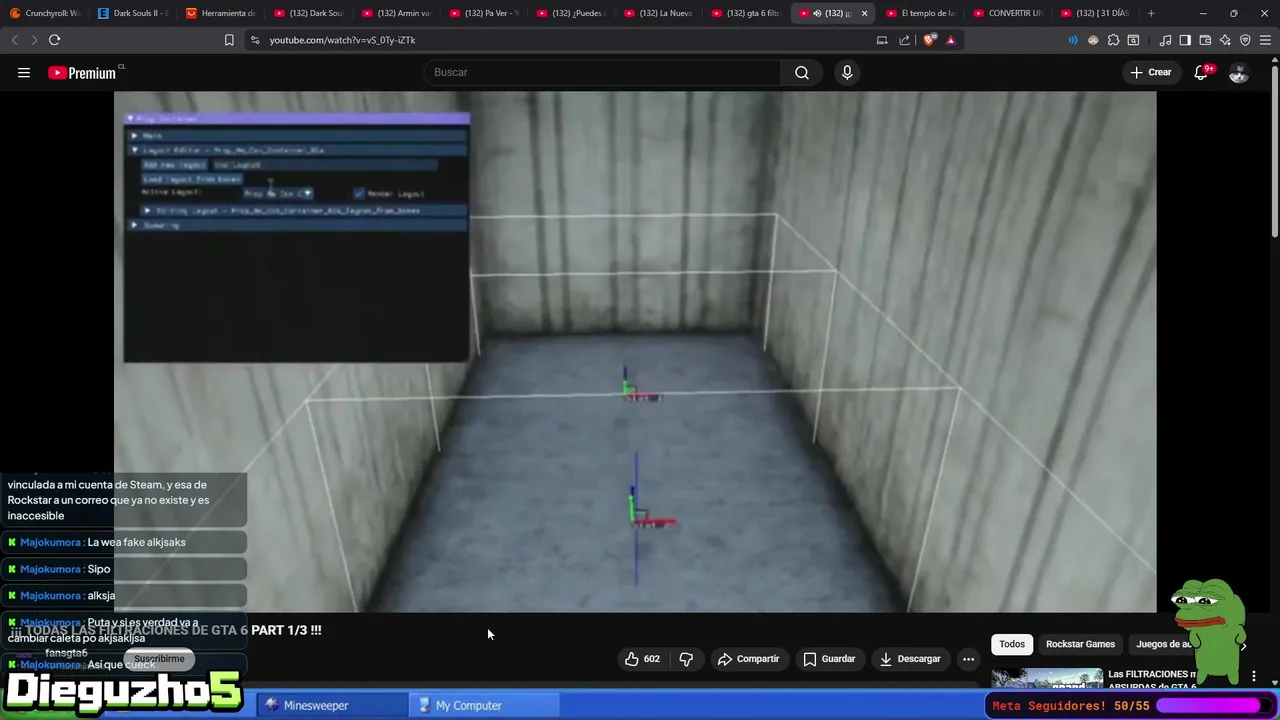Select the Todos filter chip
Image resolution: width=1280 pixels, height=720 pixels.
click(1012, 644)
